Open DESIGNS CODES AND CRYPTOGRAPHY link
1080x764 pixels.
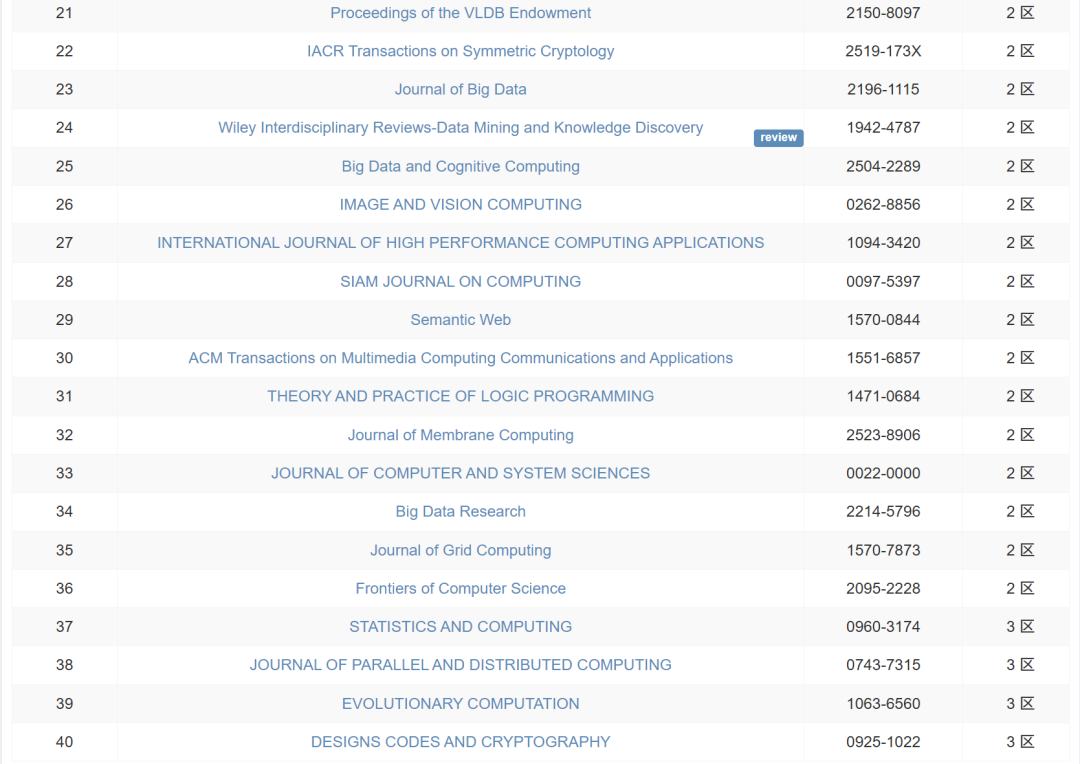click(x=460, y=742)
